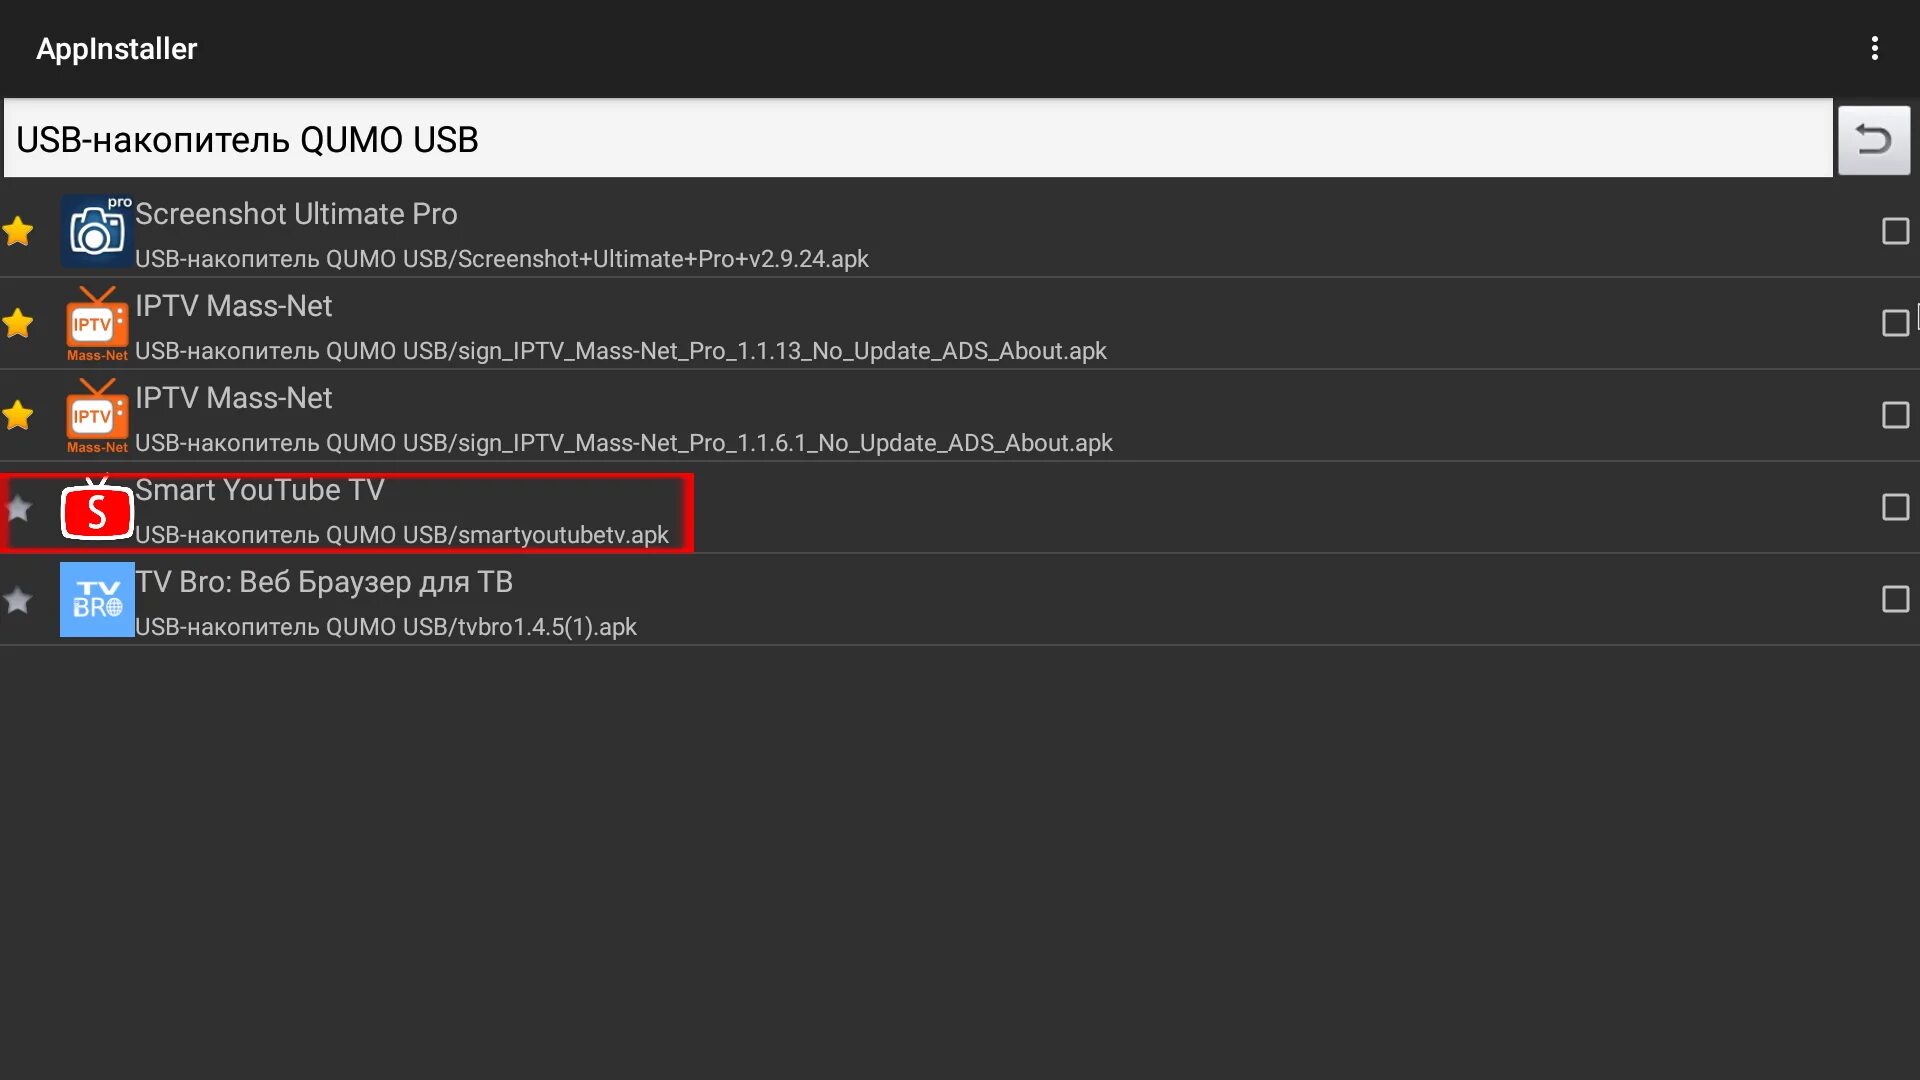Image resolution: width=1920 pixels, height=1080 pixels.
Task: Toggle favorite star for TV Bro browser
Action: pyautogui.click(x=18, y=600)
